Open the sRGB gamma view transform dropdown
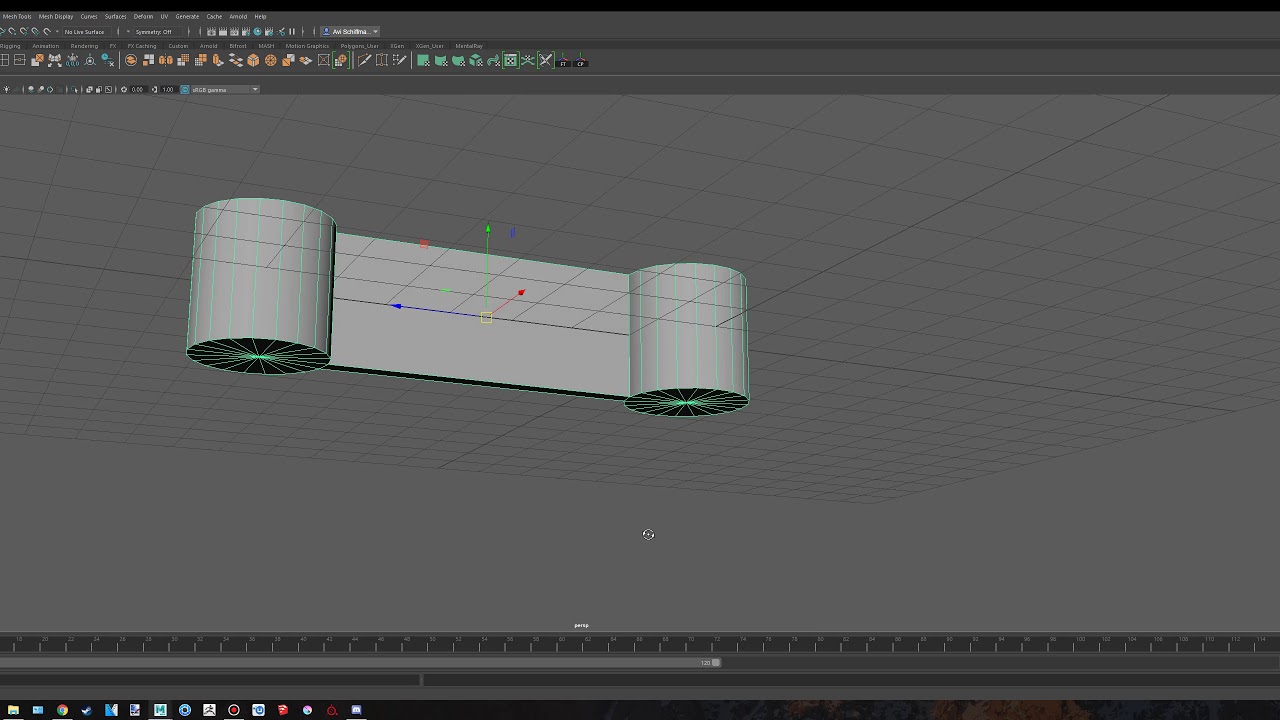Viewport: 1280px width, 720px height. (x=225, y=90)
